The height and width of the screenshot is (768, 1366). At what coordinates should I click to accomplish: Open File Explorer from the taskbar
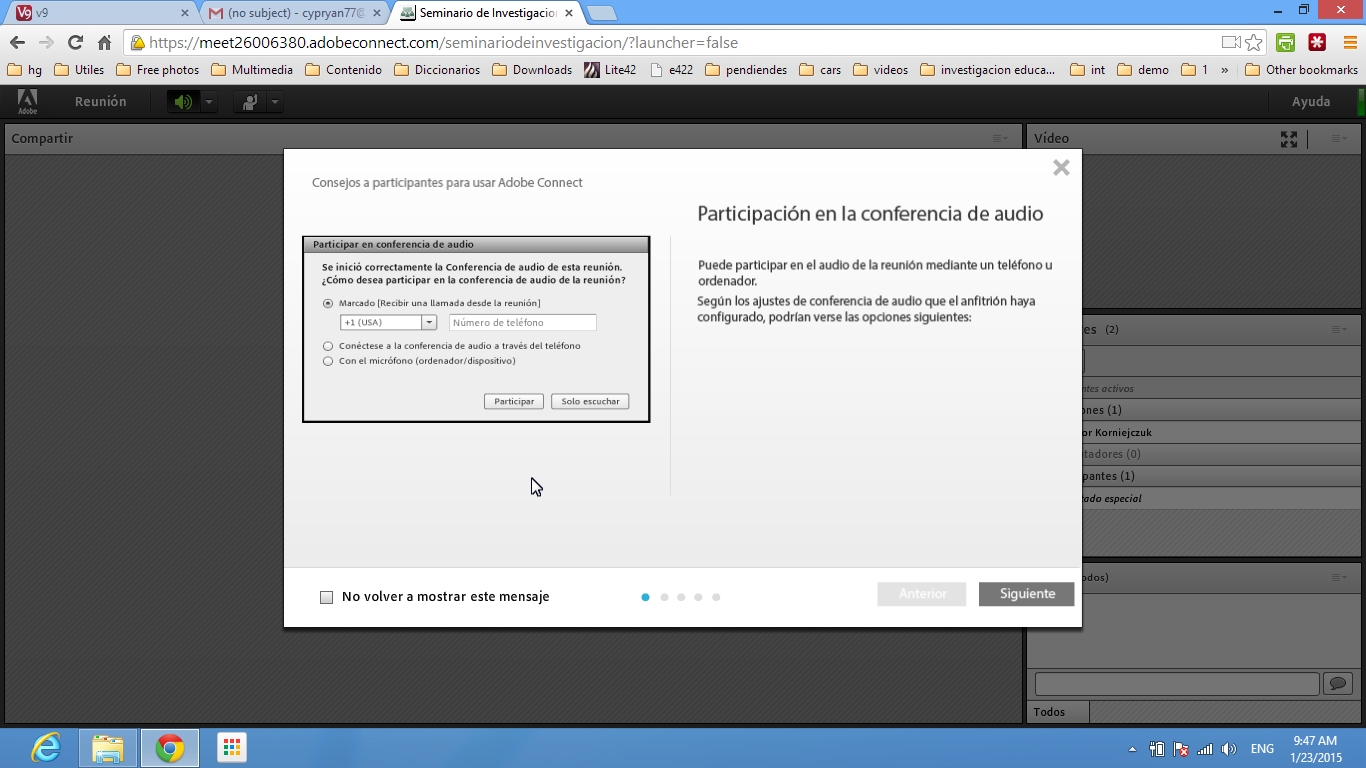pyautogui.click(x=108, y=748)
